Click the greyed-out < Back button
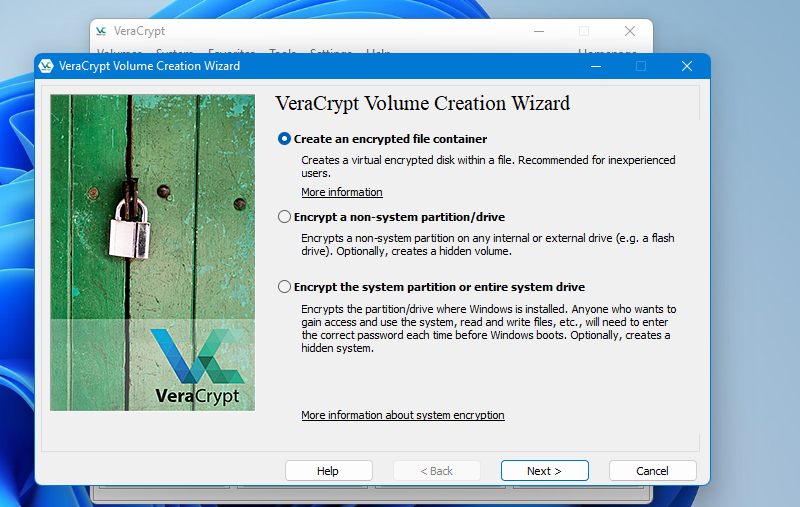The height and width of the screenshot is (507, 800). (x=436, y=471)
